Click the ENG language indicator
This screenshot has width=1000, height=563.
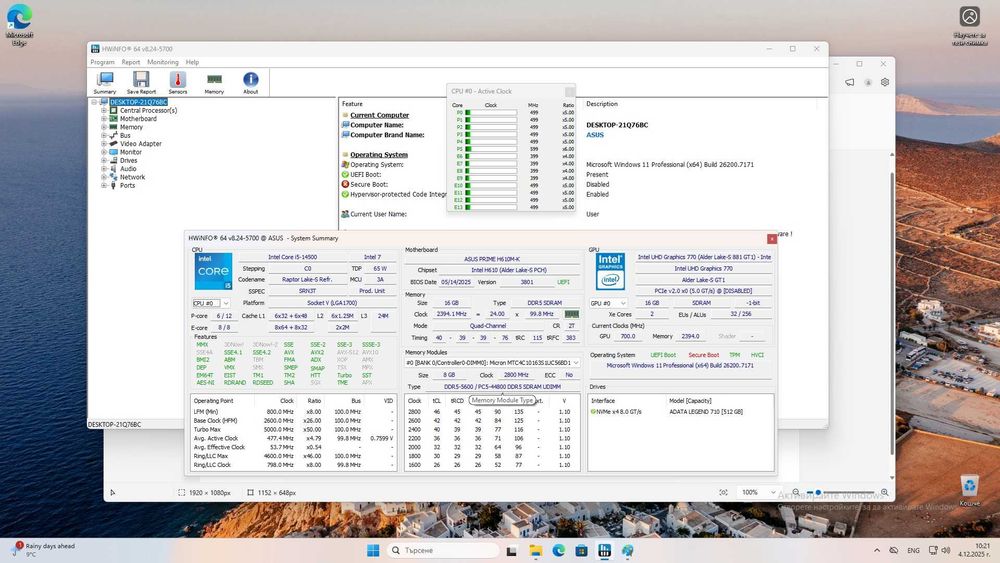tap(913, 550)
